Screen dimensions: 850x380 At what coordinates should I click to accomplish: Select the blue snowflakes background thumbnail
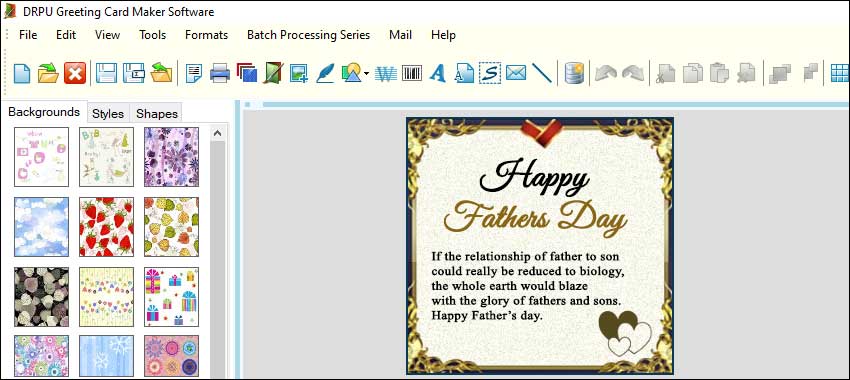(106, 356)
